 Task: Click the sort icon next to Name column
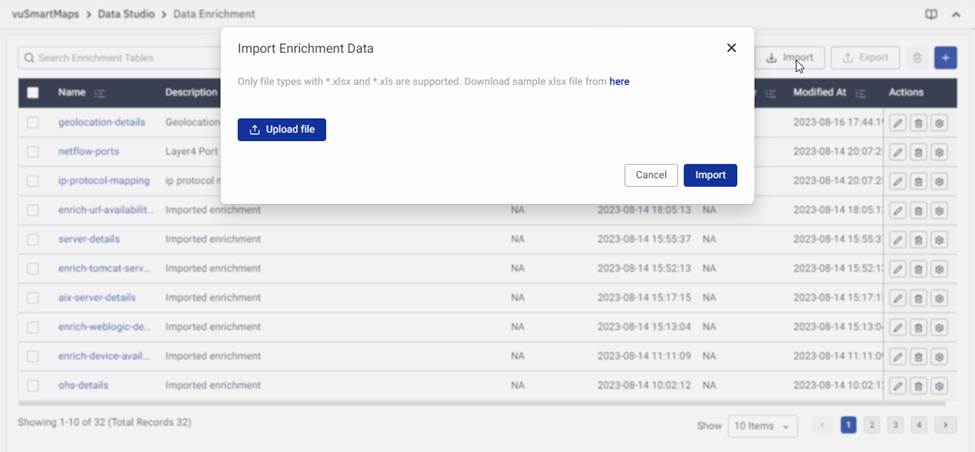tap(100, 93)
